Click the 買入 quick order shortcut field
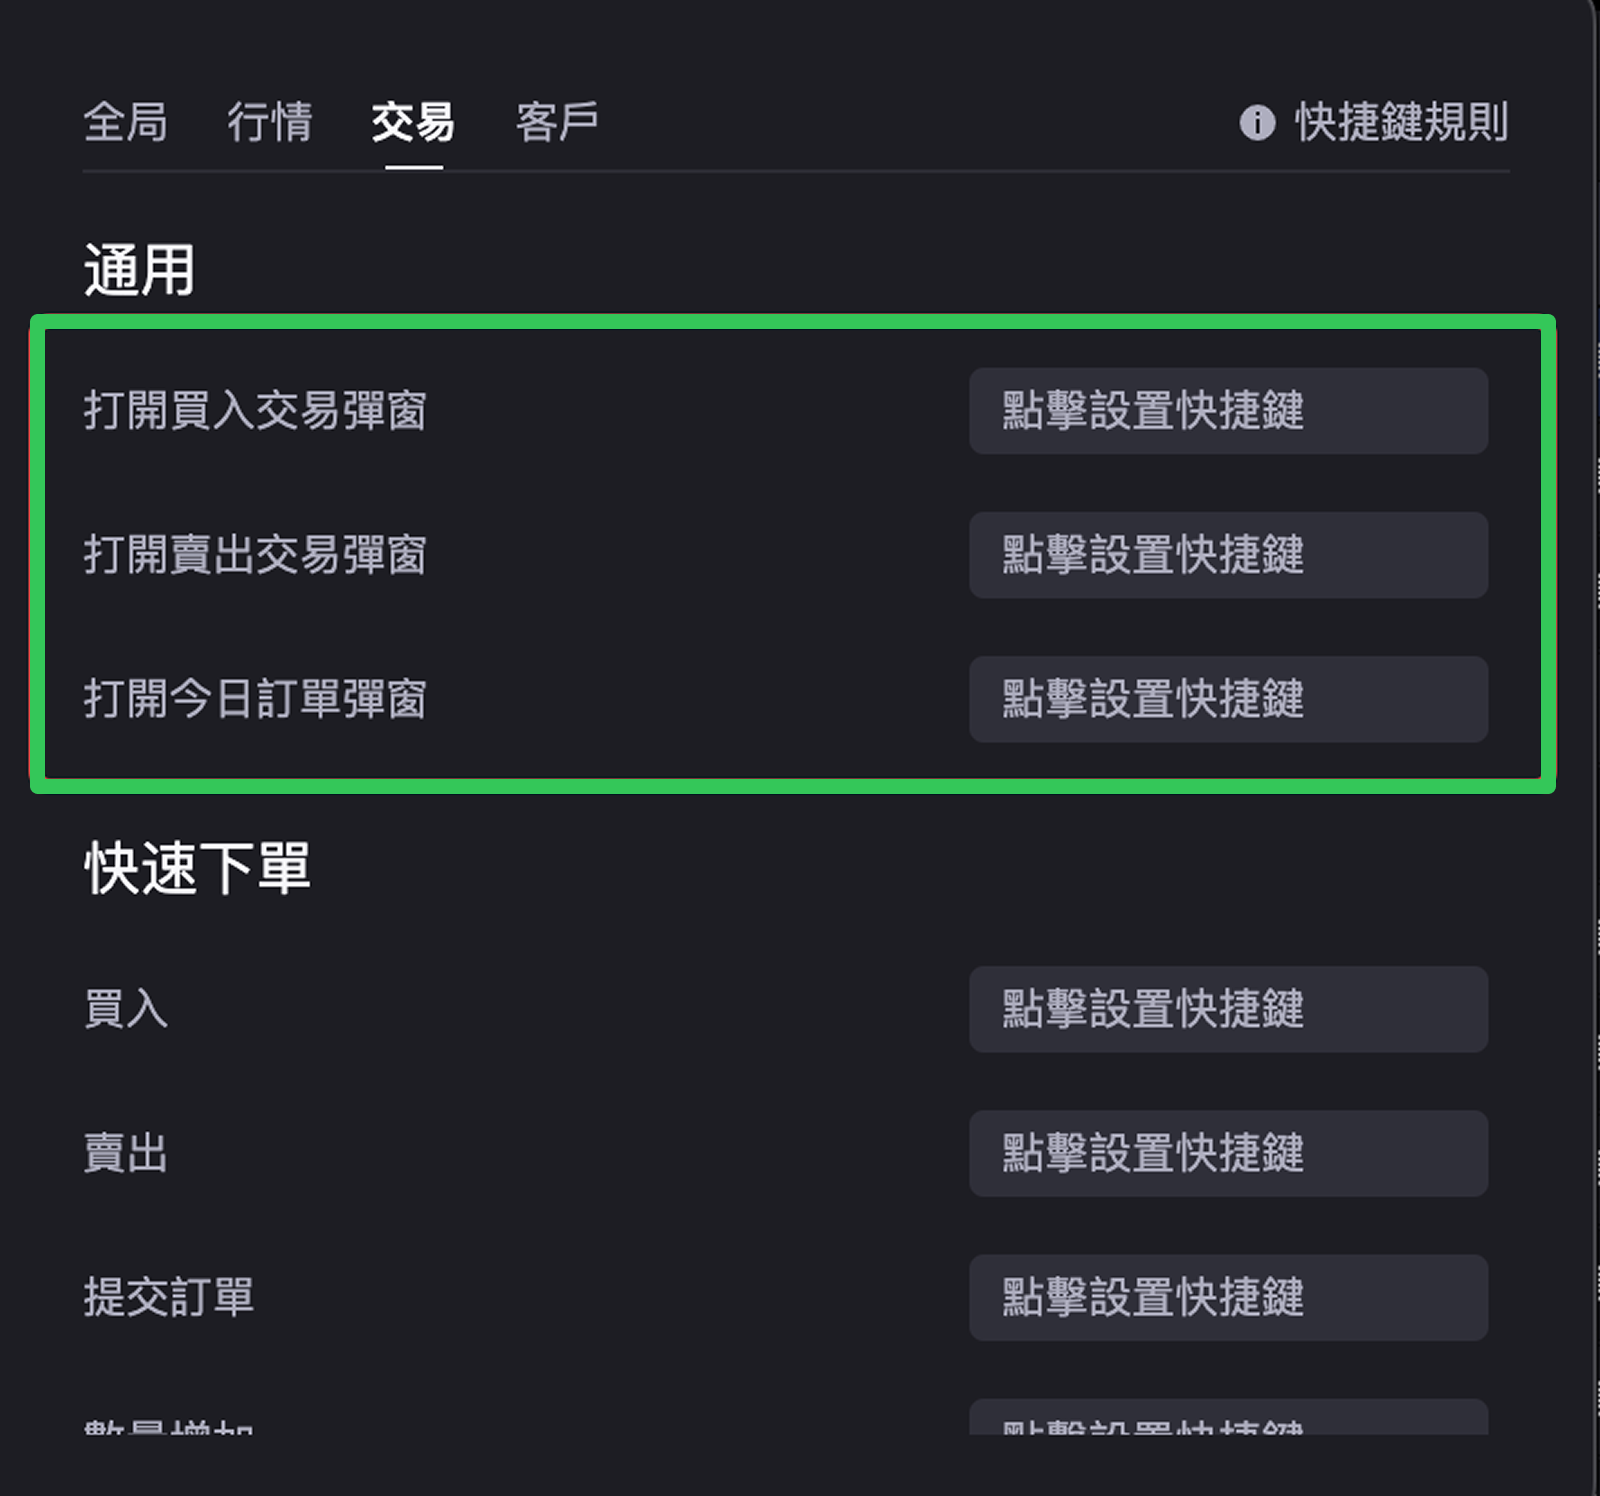Image resolution: width=1600 pixels, height=1496 pixels. 1228,1009
